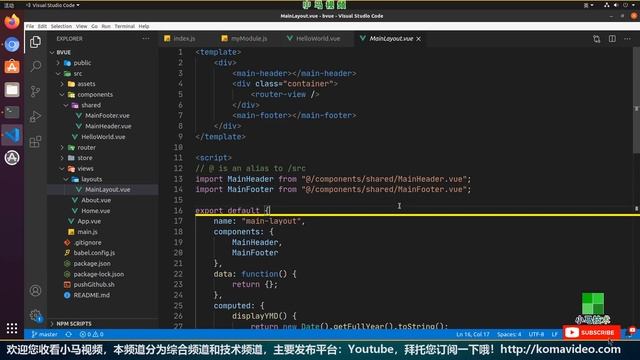Open the errors and warnings status indicator
Image resolution: width=640 pixels, height=360 pixels.
[x=91, y=334]
